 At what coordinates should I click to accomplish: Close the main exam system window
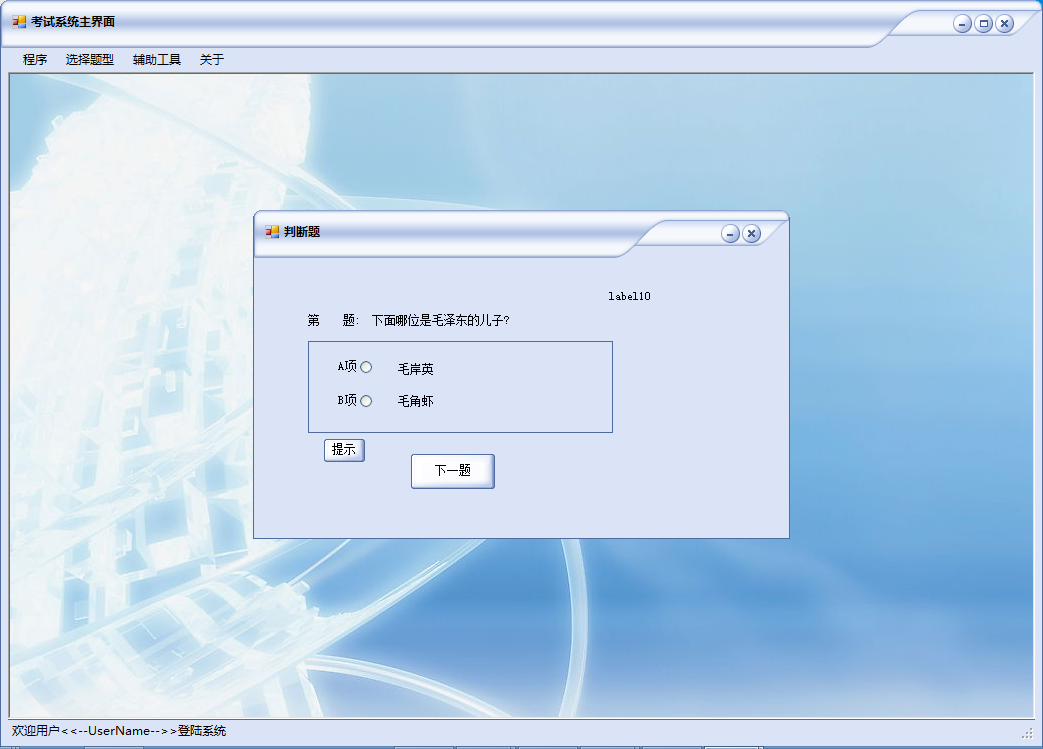point(1004,24)
